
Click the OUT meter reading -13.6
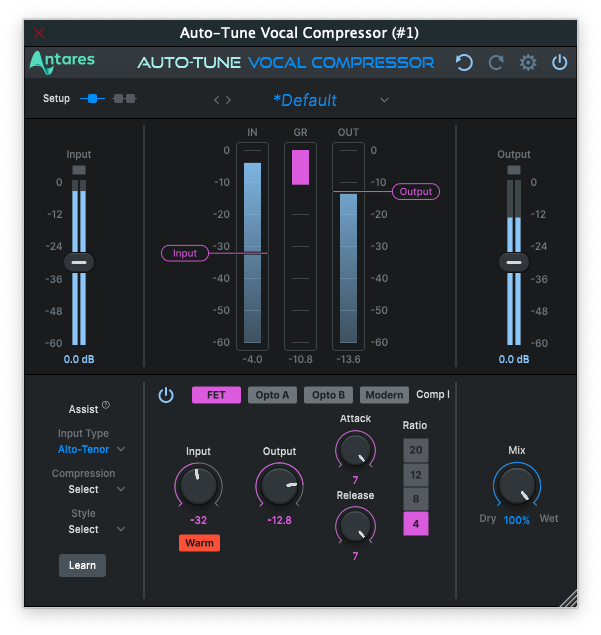(x=348, y=359)
